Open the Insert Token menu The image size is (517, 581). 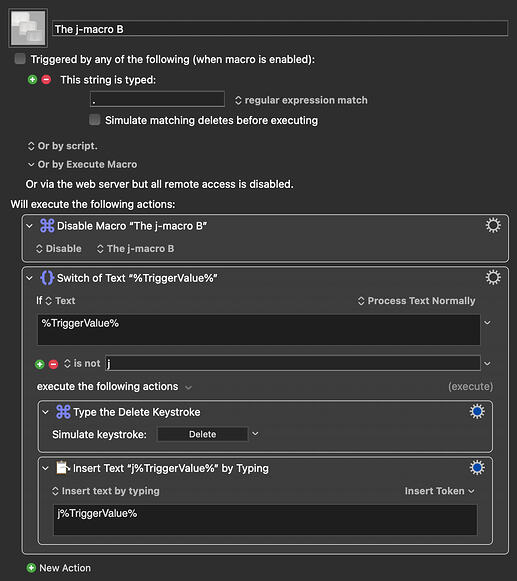pos(440,491)
